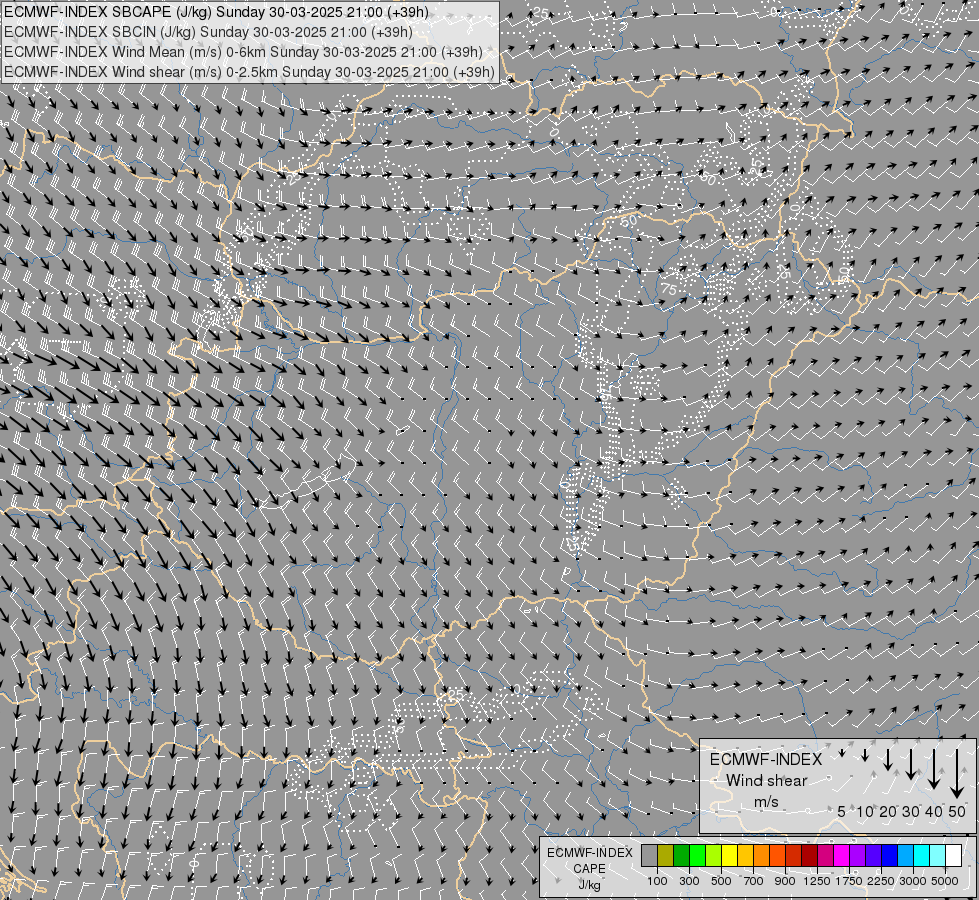Click the 40 m/s wind shear legend arrow
This screenshot has height=900, width=979.
click(934, 769)
